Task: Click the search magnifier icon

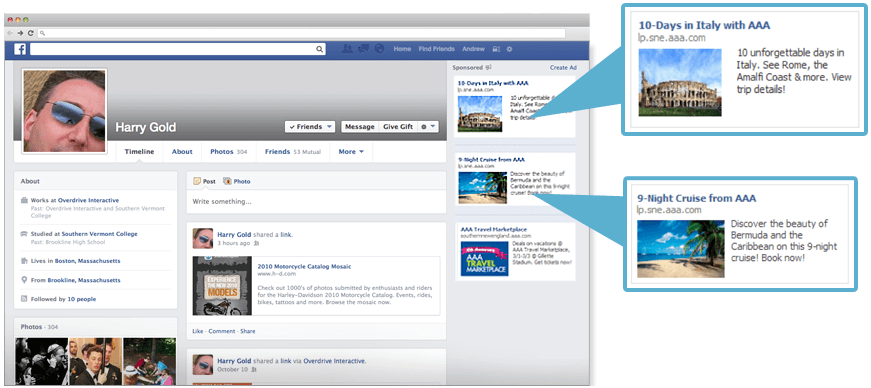Action: (320, 49)
